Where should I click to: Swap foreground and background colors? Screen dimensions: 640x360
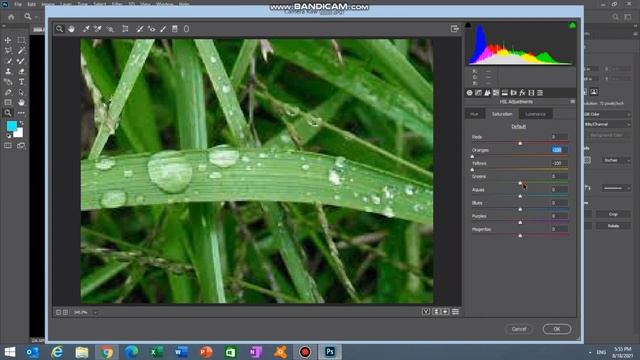[x=21, y=123]
